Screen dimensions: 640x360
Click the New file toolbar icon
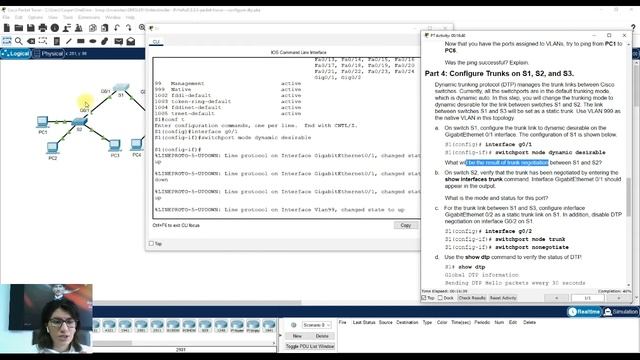click(7, 28)
